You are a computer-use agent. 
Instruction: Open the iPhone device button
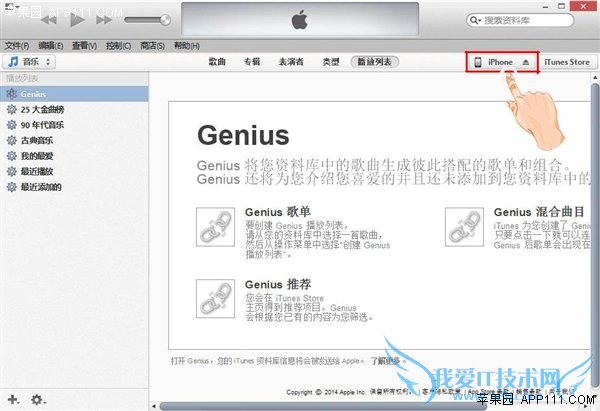coord(502,62)
